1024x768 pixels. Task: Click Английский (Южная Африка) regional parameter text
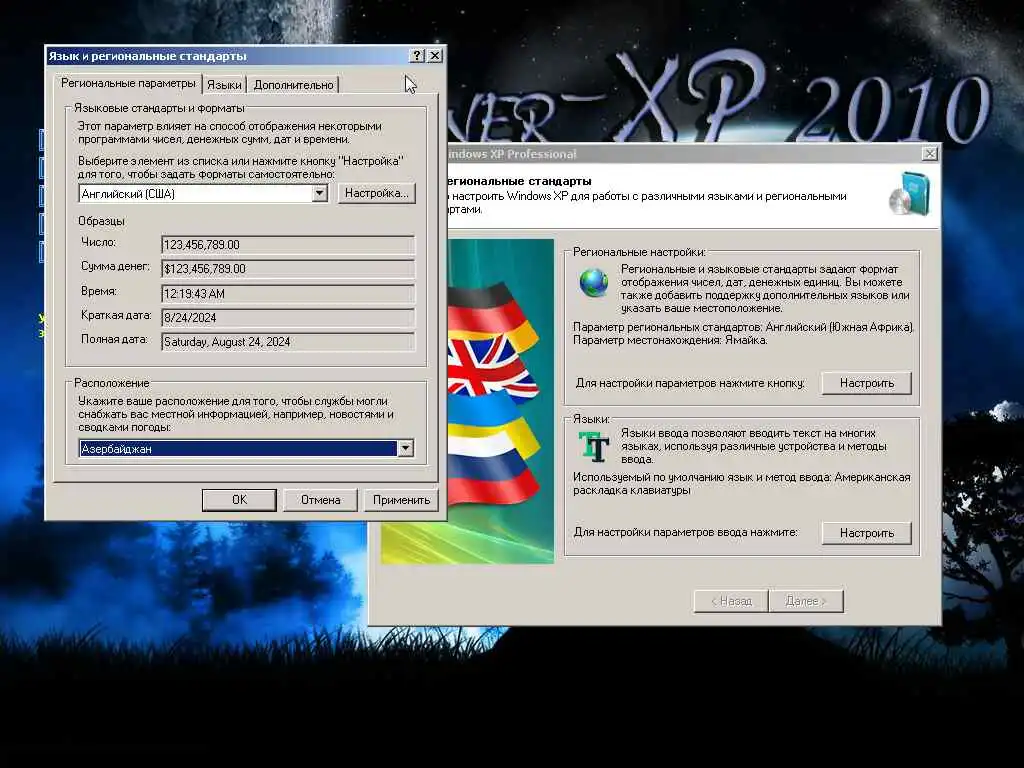click(839, 327)
